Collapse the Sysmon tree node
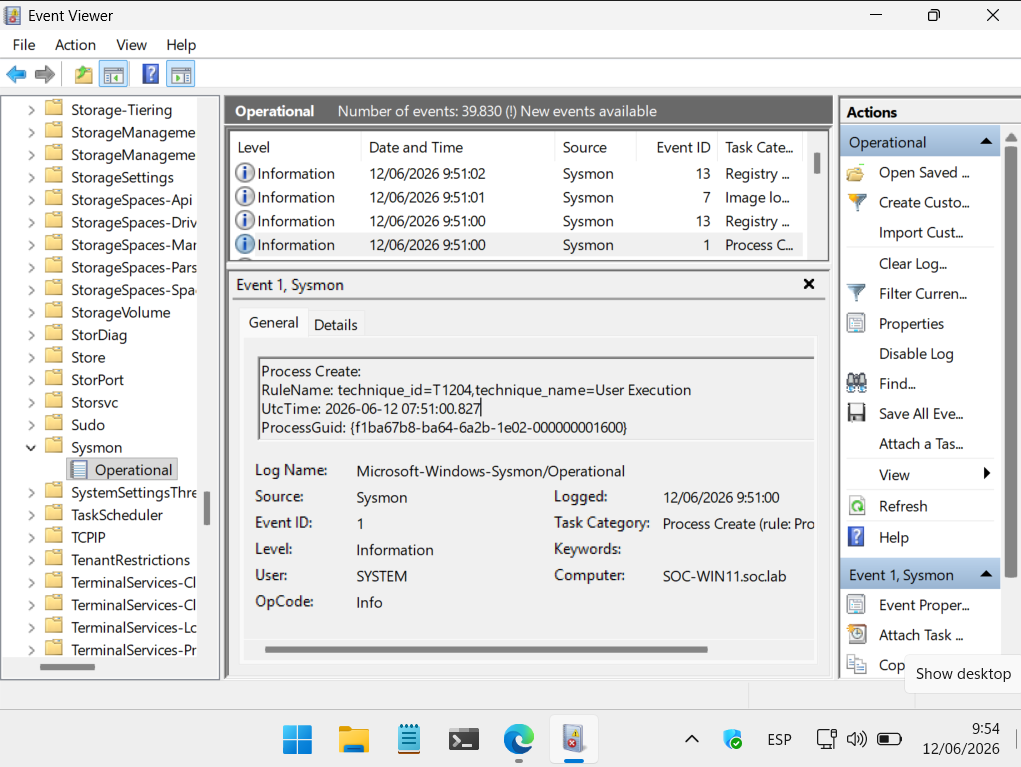This screenshot has height=767, width=1021. click(31, 447)
